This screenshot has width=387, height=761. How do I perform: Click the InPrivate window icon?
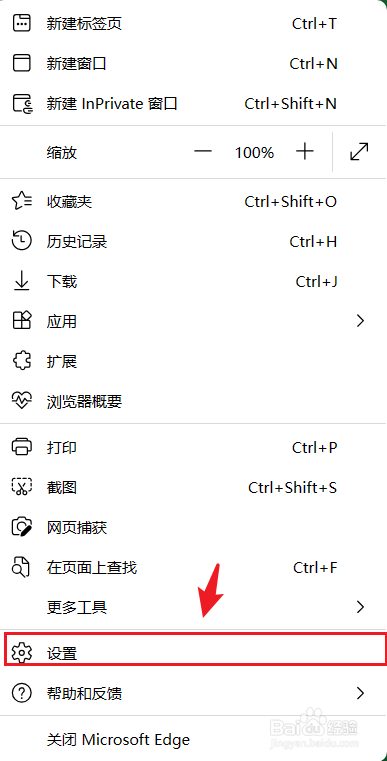pyautogui.click(x=22, y=103)
